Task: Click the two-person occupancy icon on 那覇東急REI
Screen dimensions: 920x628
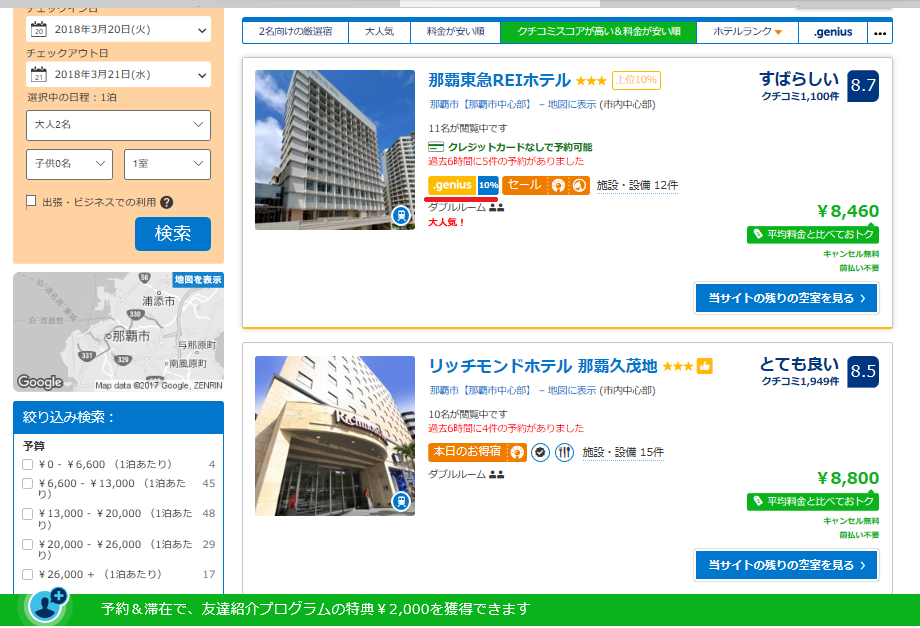Action: coord(496,208)
